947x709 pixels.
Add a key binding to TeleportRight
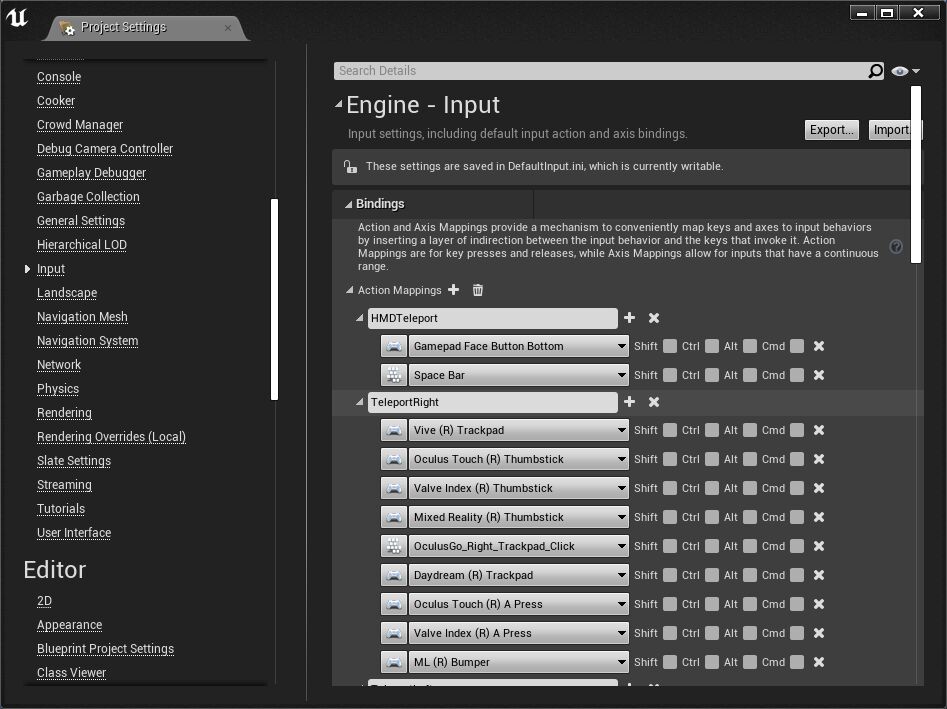[x=629, y=402]
